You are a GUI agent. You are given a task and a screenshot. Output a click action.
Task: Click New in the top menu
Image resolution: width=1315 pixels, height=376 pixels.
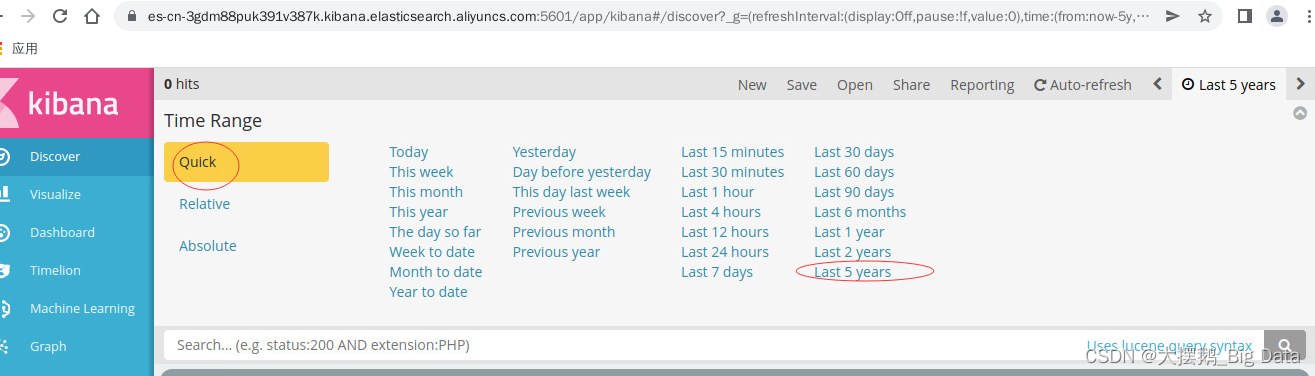point(752,85)
